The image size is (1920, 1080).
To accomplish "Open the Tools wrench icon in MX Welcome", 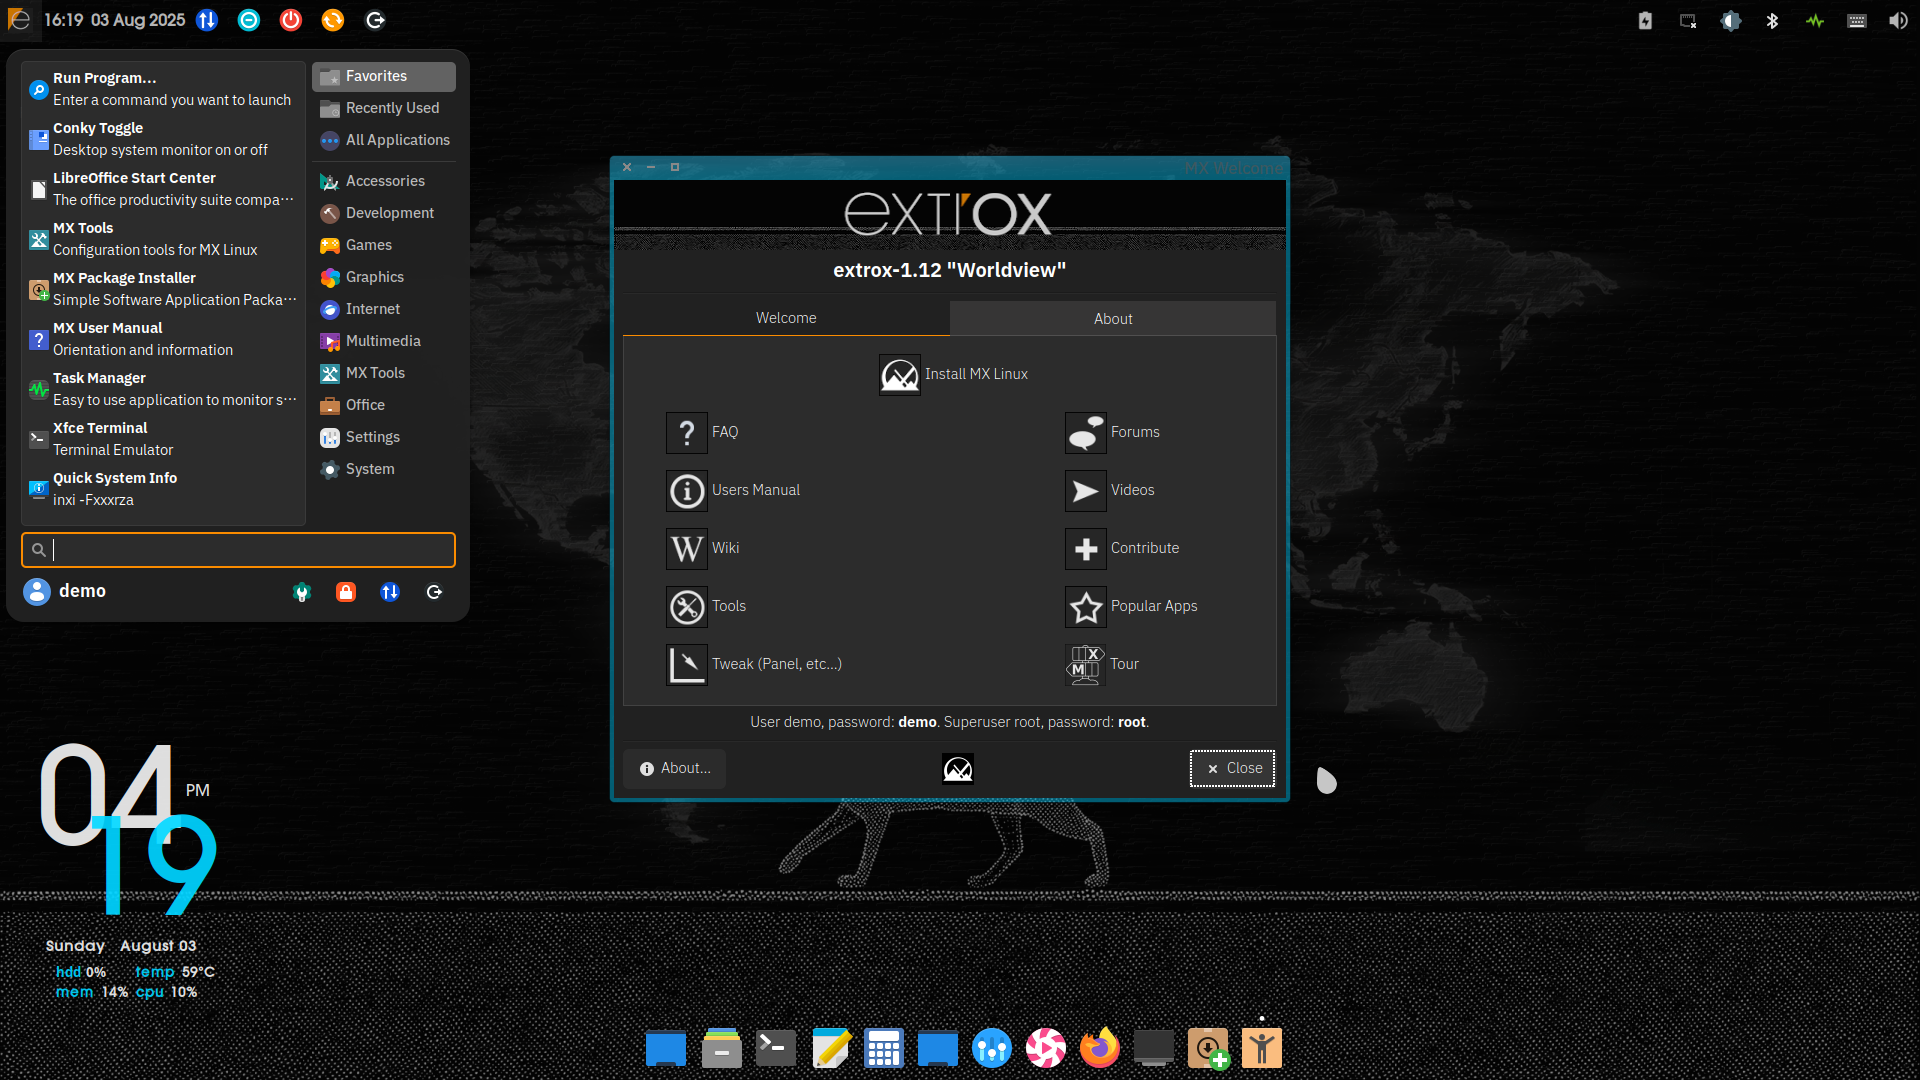I will pyautogui.click(x=687, y=607).
